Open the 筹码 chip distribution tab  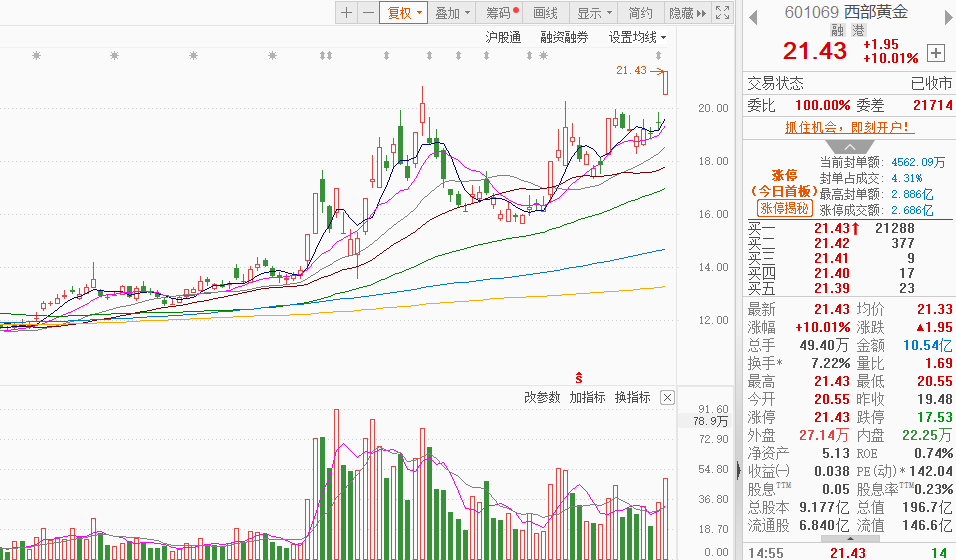(x=501, y=13)
